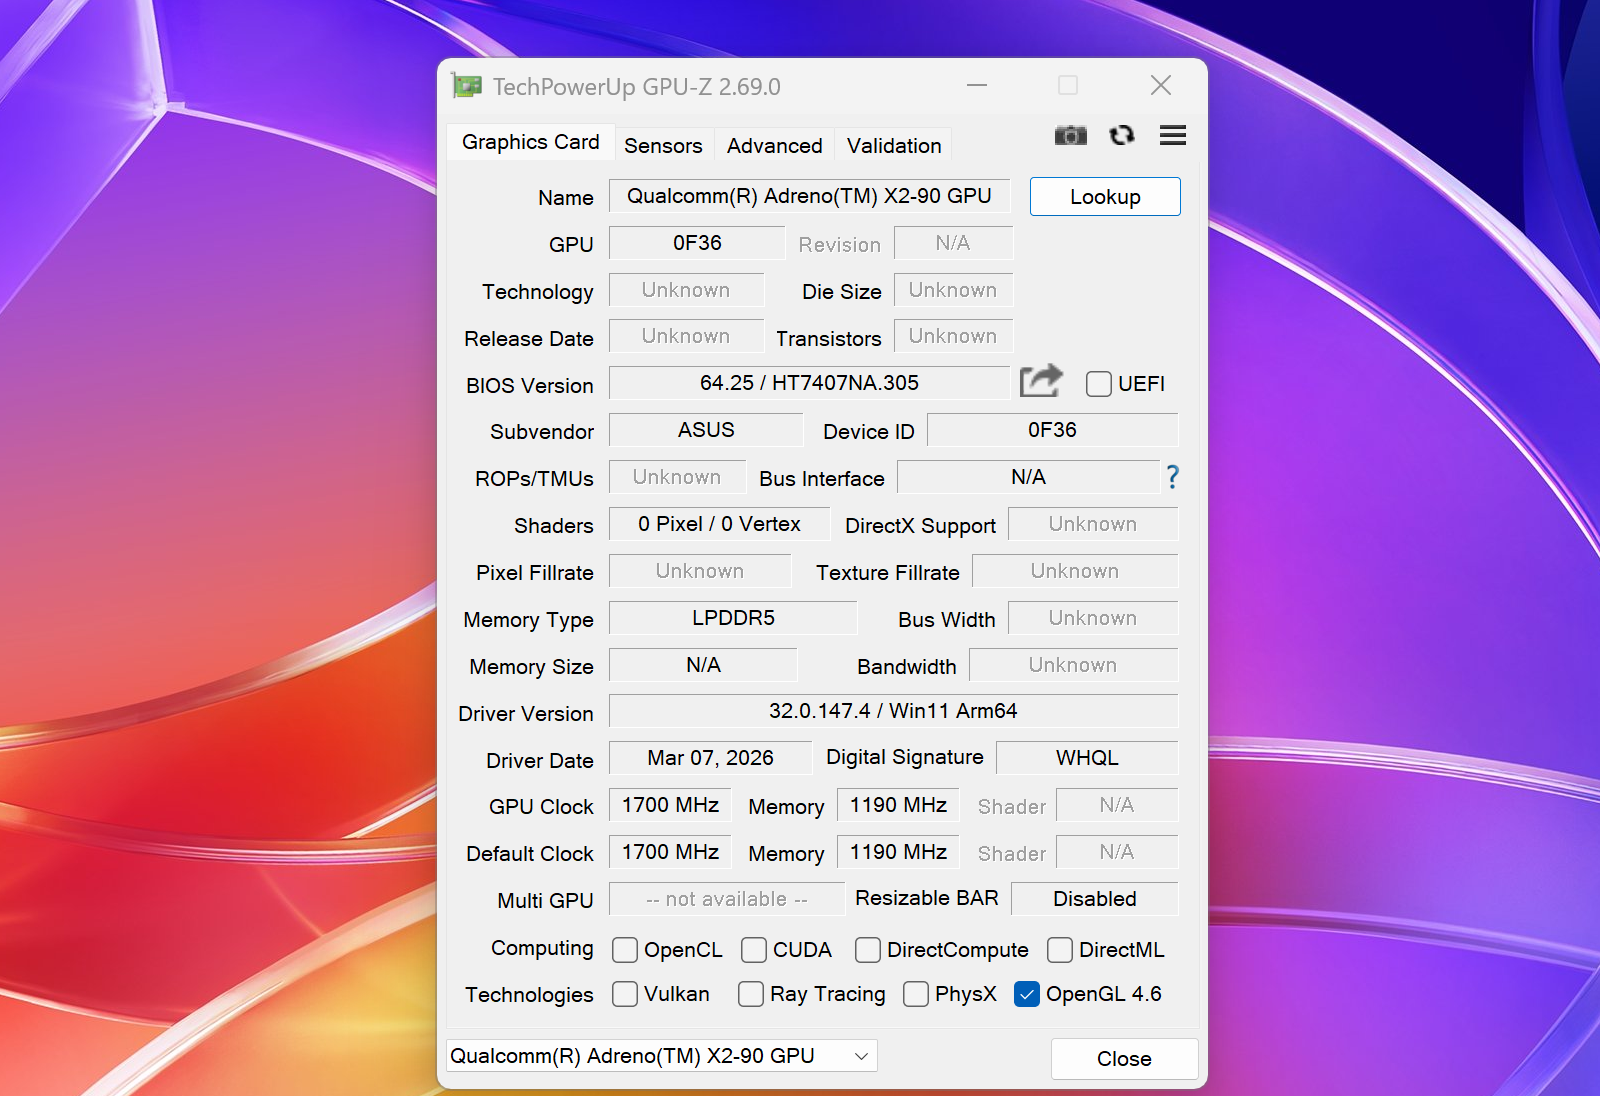Image resolution: width=1600 pixels, height=1096 pixels.
Task: Click the Die Size Unknown value
Action: click(953, 290)
